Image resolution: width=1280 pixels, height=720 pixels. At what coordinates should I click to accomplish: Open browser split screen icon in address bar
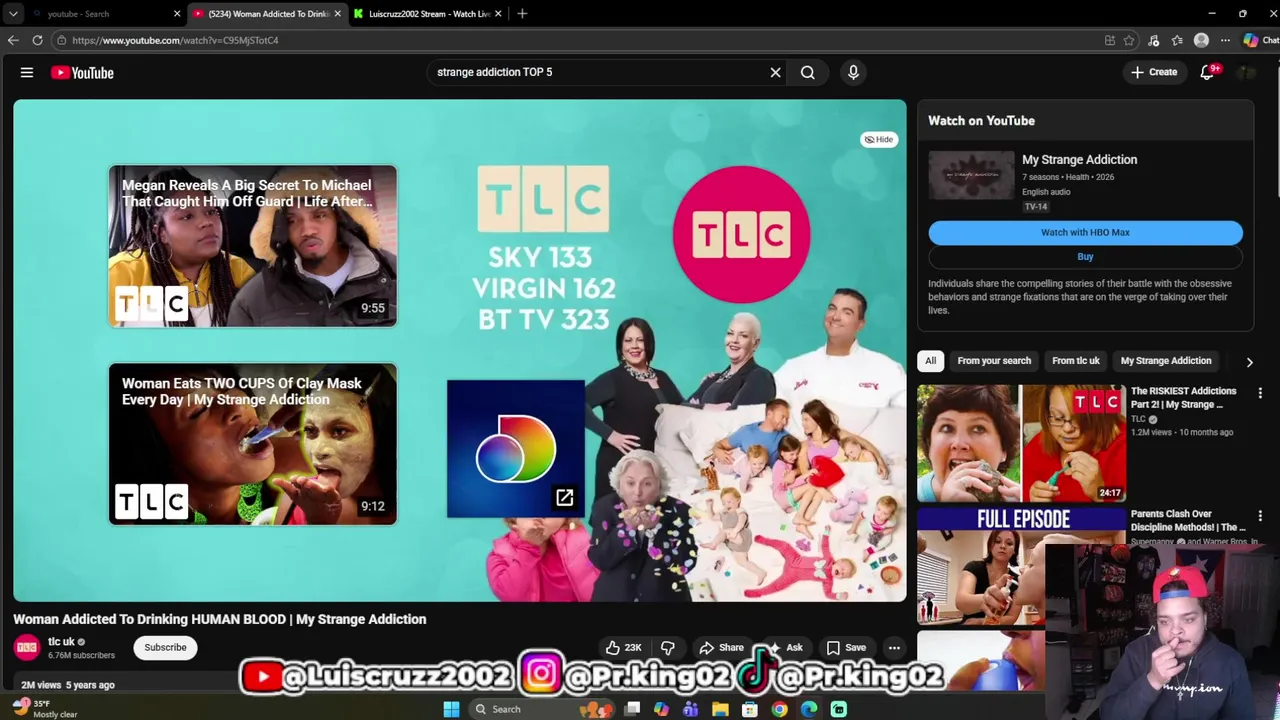coord(1110,40)
